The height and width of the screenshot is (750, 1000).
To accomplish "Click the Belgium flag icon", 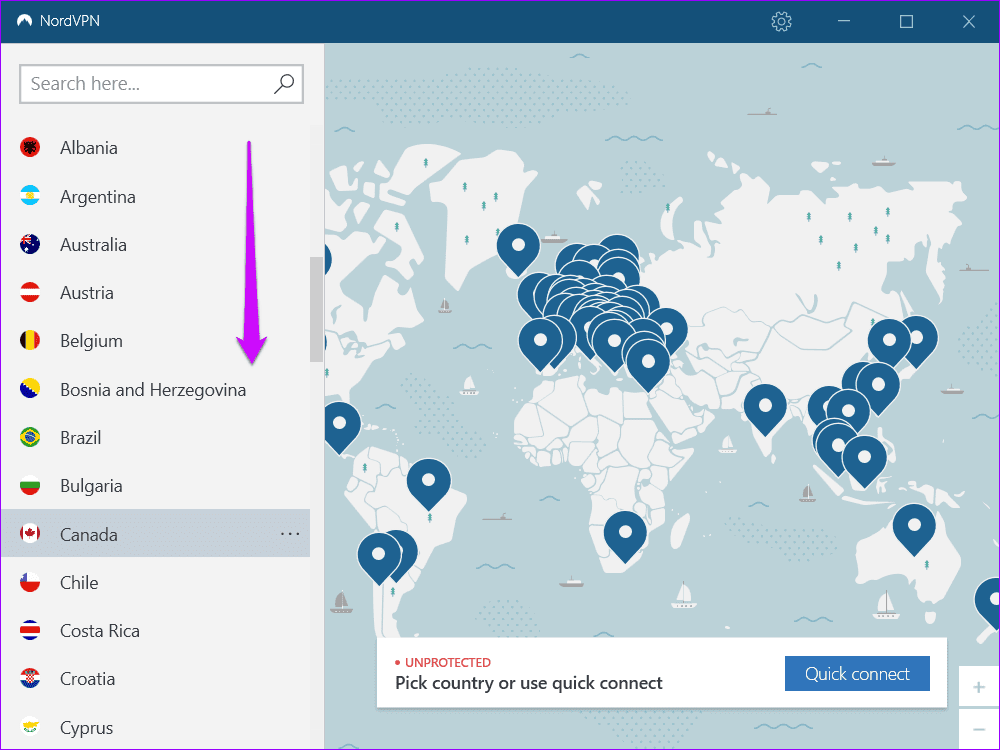I will click(x=30, y=341).
